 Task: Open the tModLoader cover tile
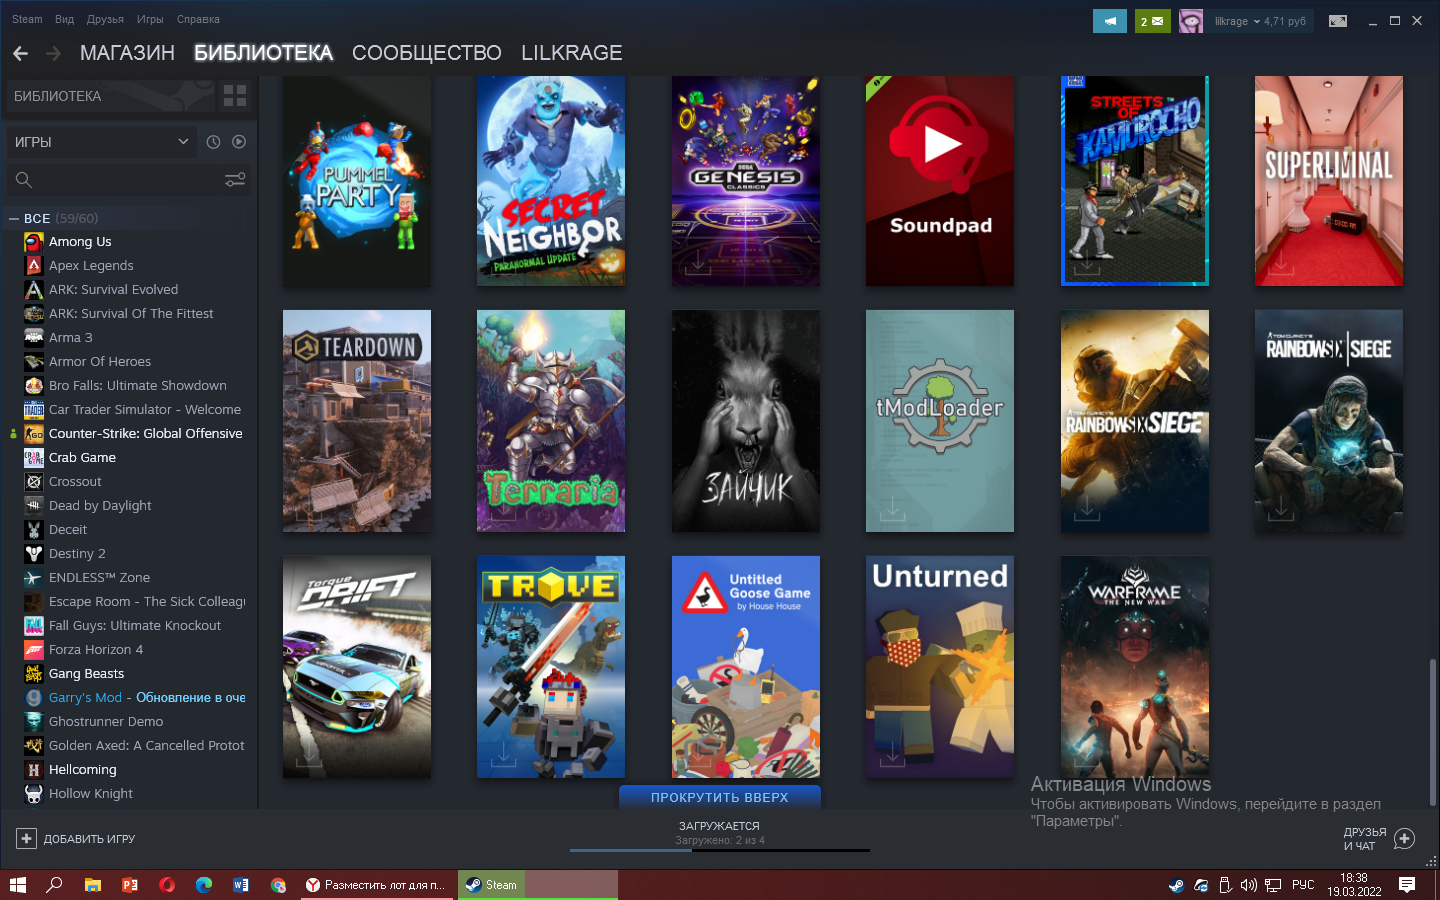click(x=940, y=421)
